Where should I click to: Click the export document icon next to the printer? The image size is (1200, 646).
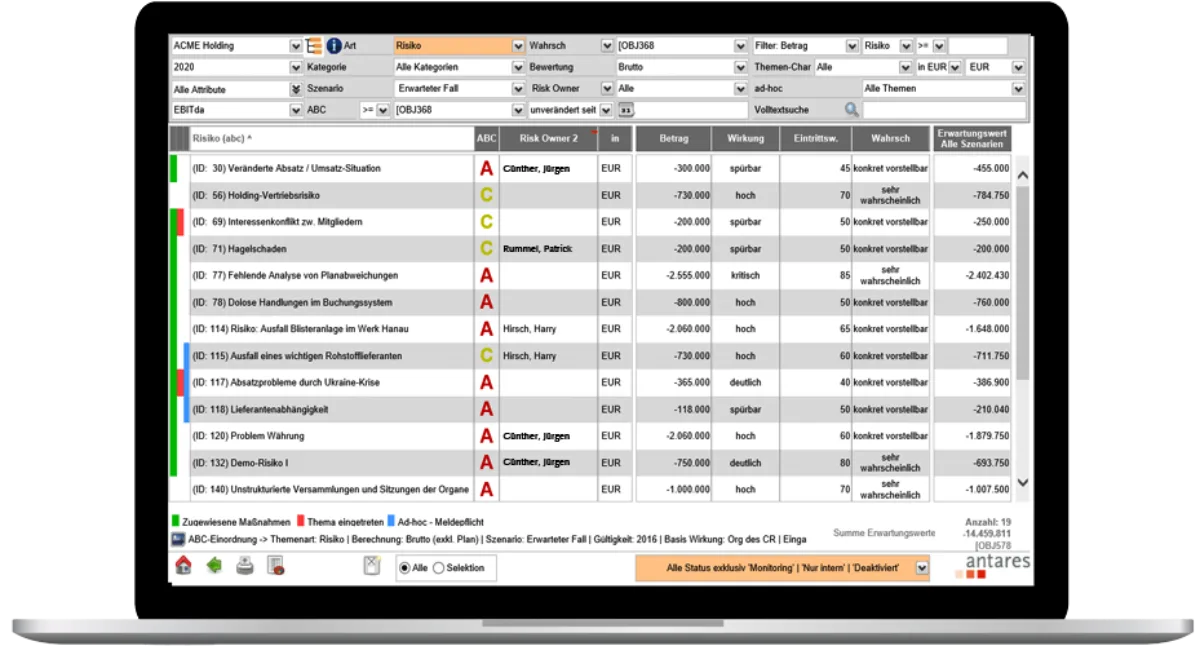pyautogui.click(x=276, y=567)
